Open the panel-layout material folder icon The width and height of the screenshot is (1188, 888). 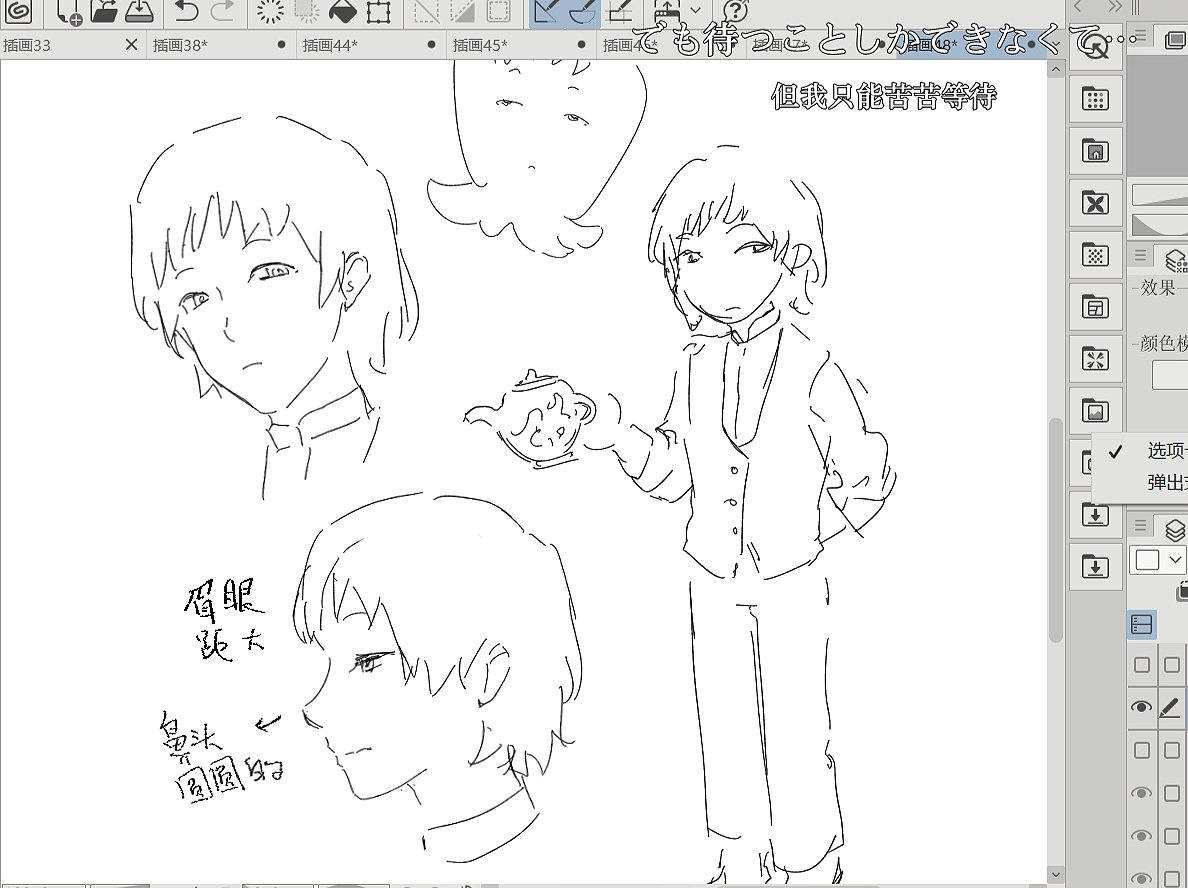pyautogui.click(x=1095, y=307)
